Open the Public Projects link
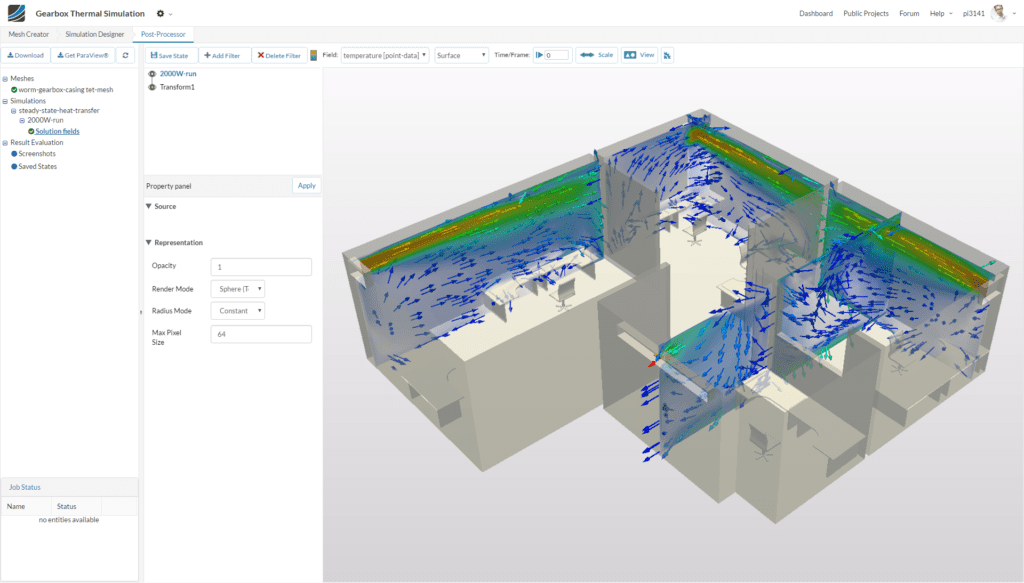Screen dimensions: 1024x583 click(x=866, y=13)
